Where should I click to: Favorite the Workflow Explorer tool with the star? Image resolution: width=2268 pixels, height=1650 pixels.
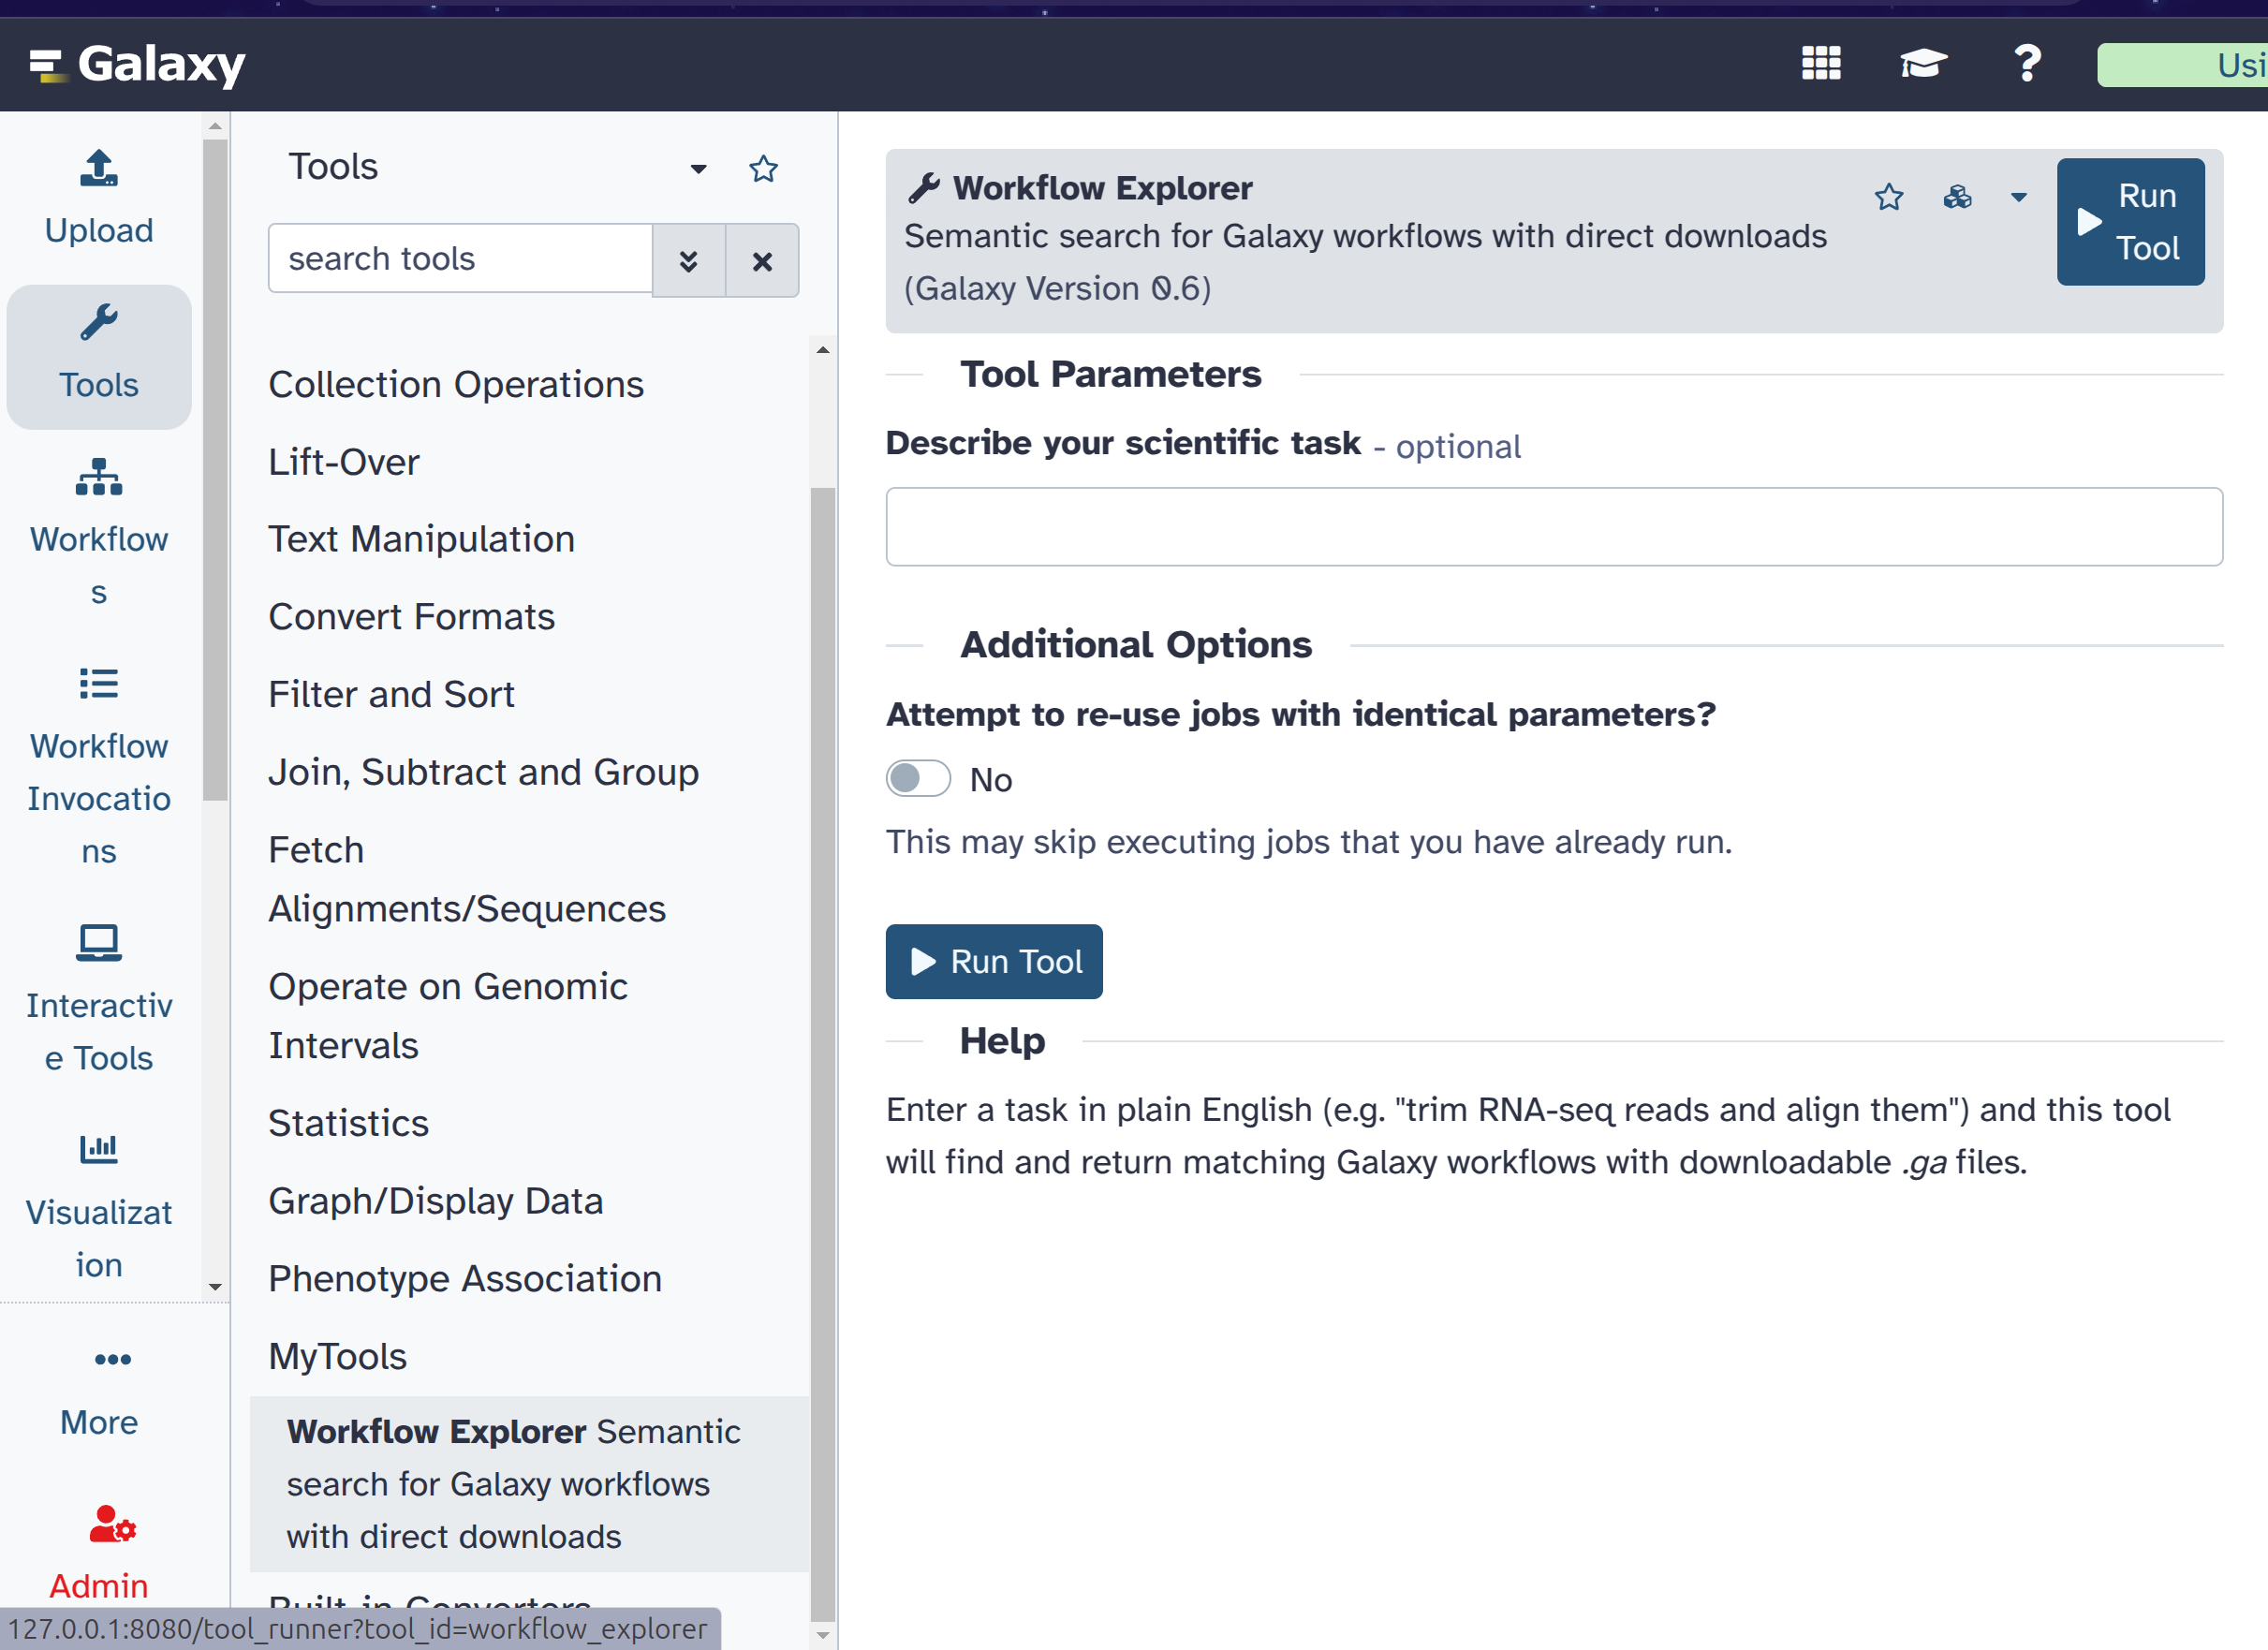1888,197
